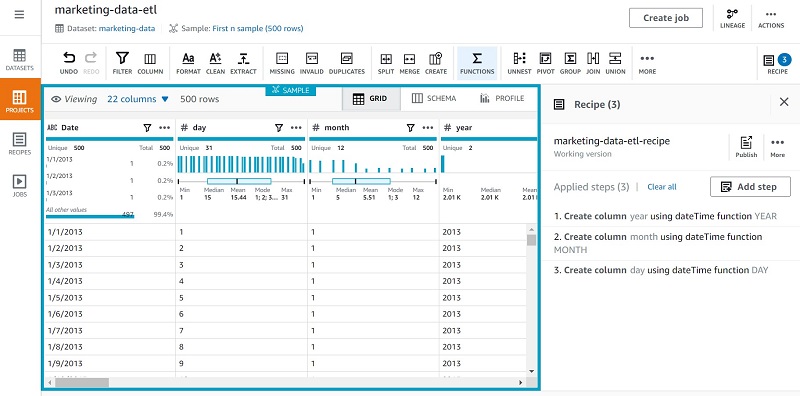Open the Split tool

(386, 63)
